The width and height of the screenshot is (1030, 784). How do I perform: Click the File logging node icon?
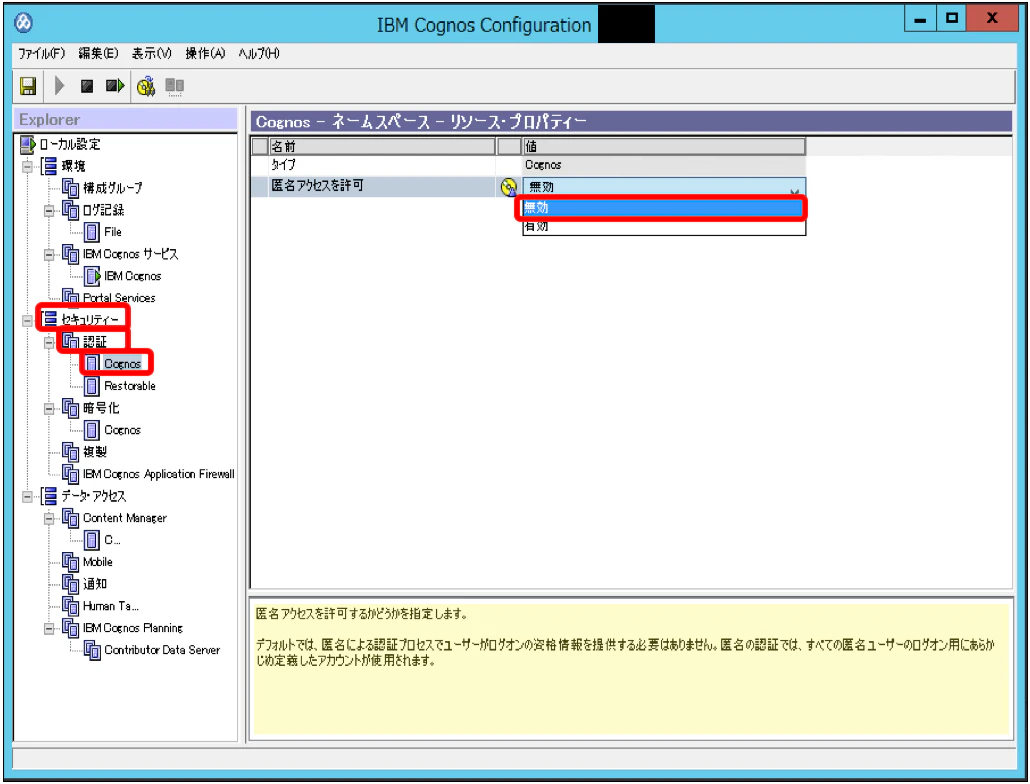coord(92,232)
